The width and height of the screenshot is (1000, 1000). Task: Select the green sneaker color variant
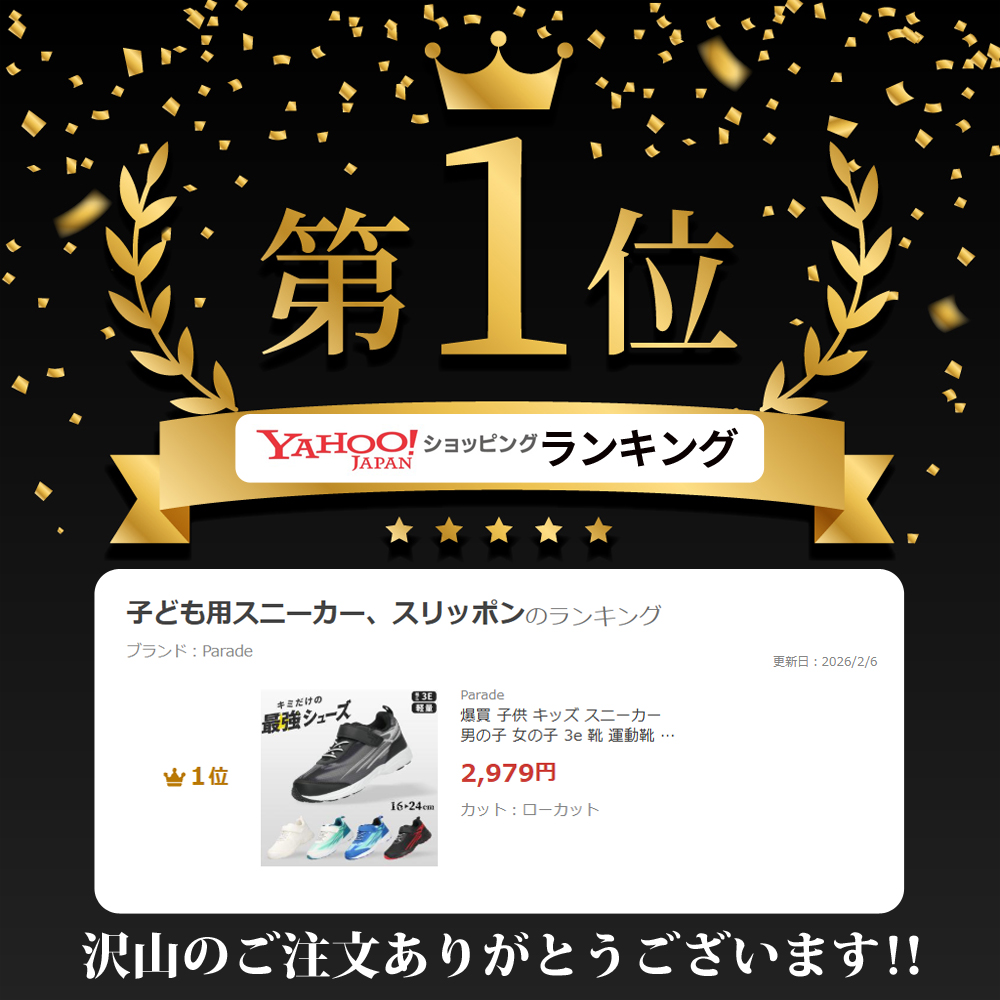328,838
